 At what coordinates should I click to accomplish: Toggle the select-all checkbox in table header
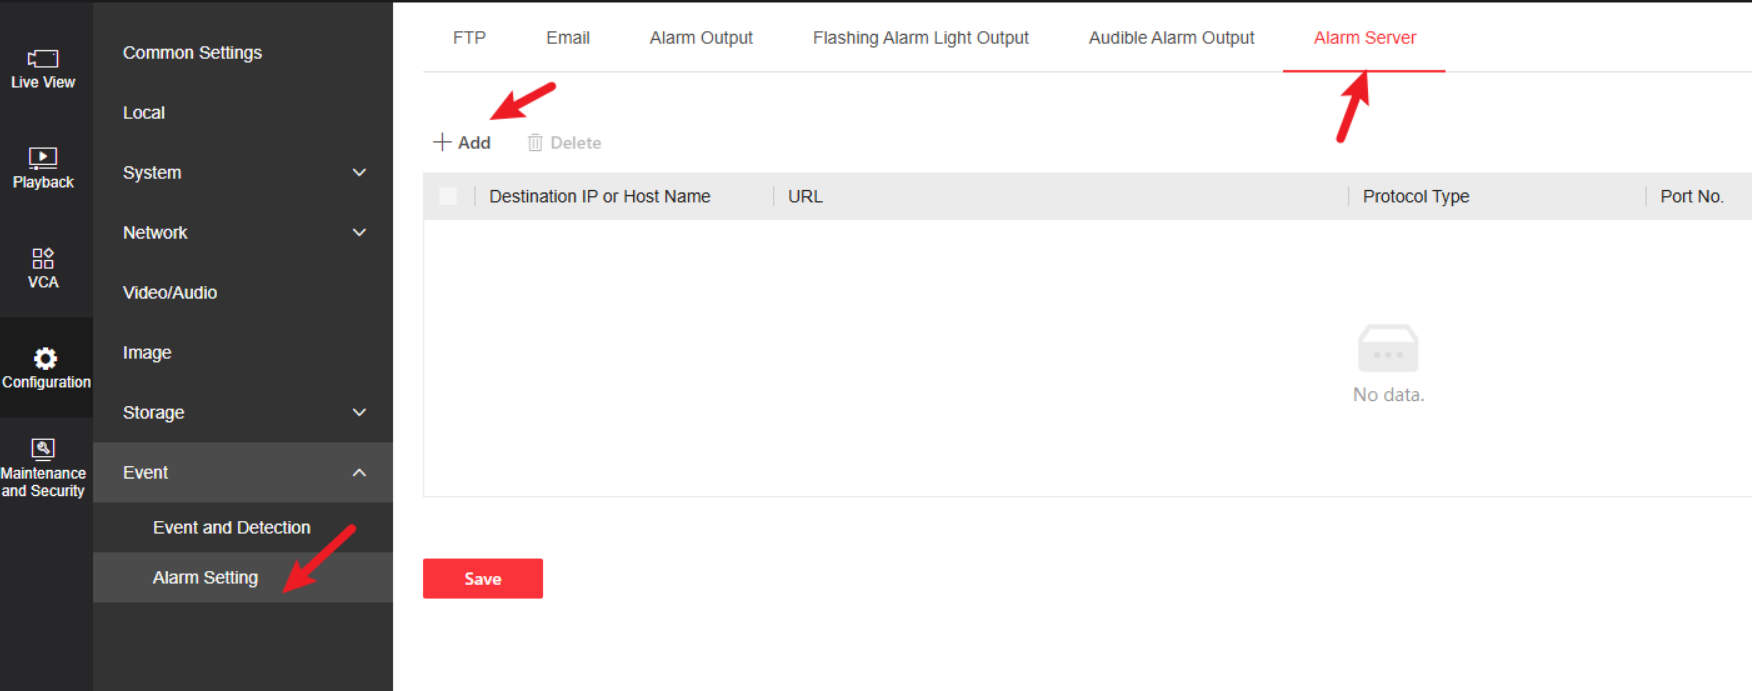coord(448,196)
